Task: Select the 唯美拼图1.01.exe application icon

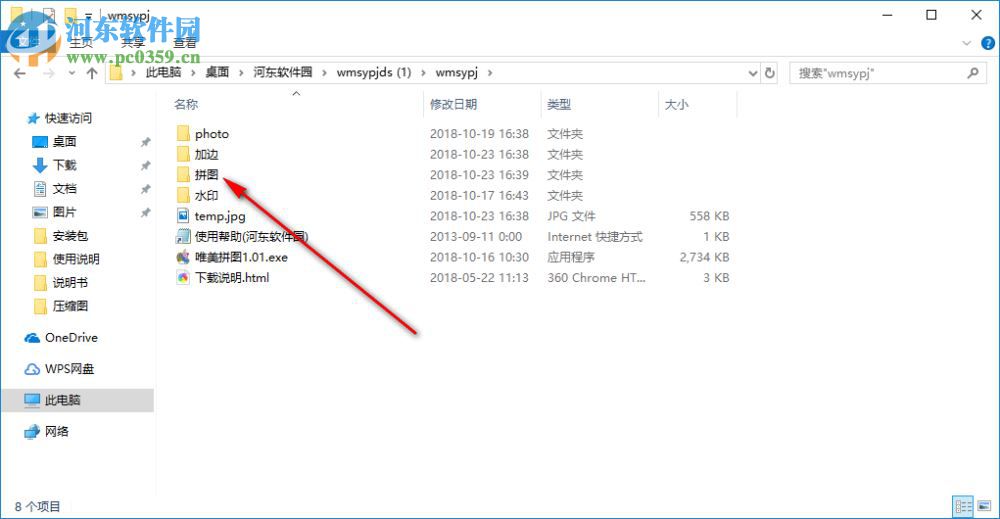Action: [x=183, y=257]
